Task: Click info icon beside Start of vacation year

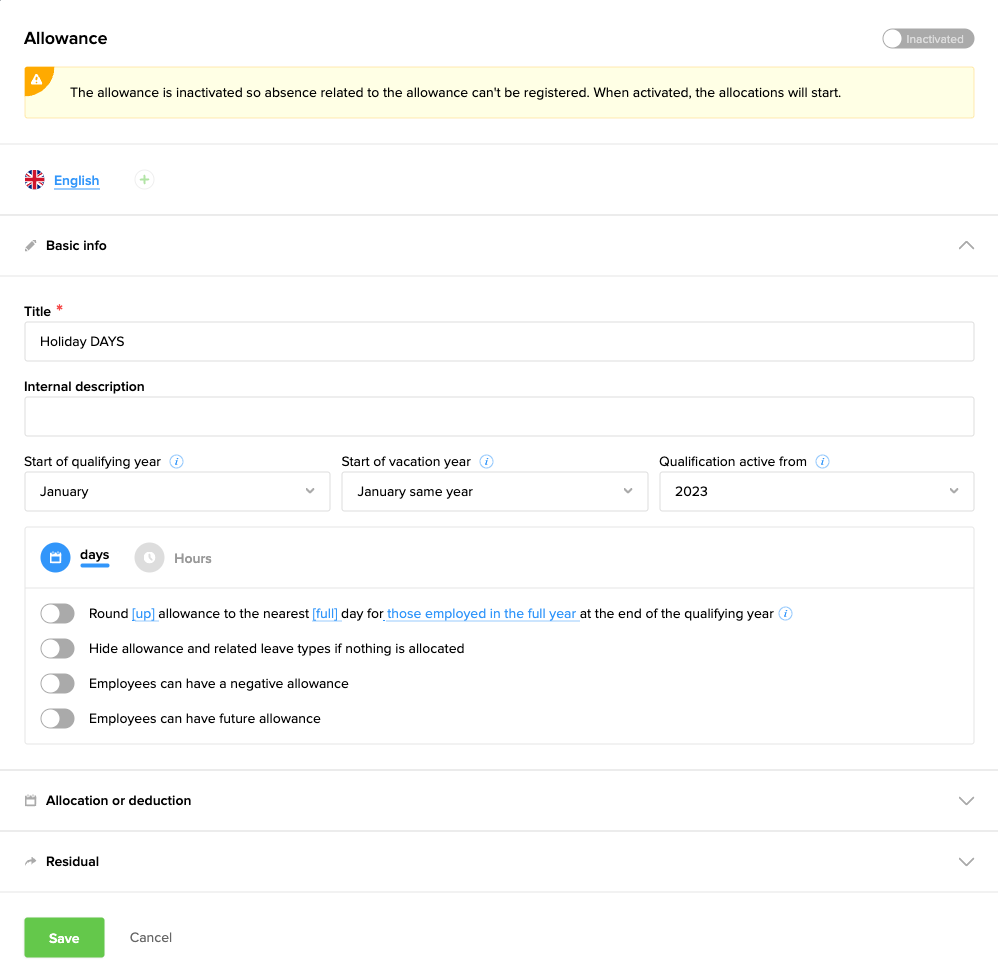Action: click(x=486, y=462)
